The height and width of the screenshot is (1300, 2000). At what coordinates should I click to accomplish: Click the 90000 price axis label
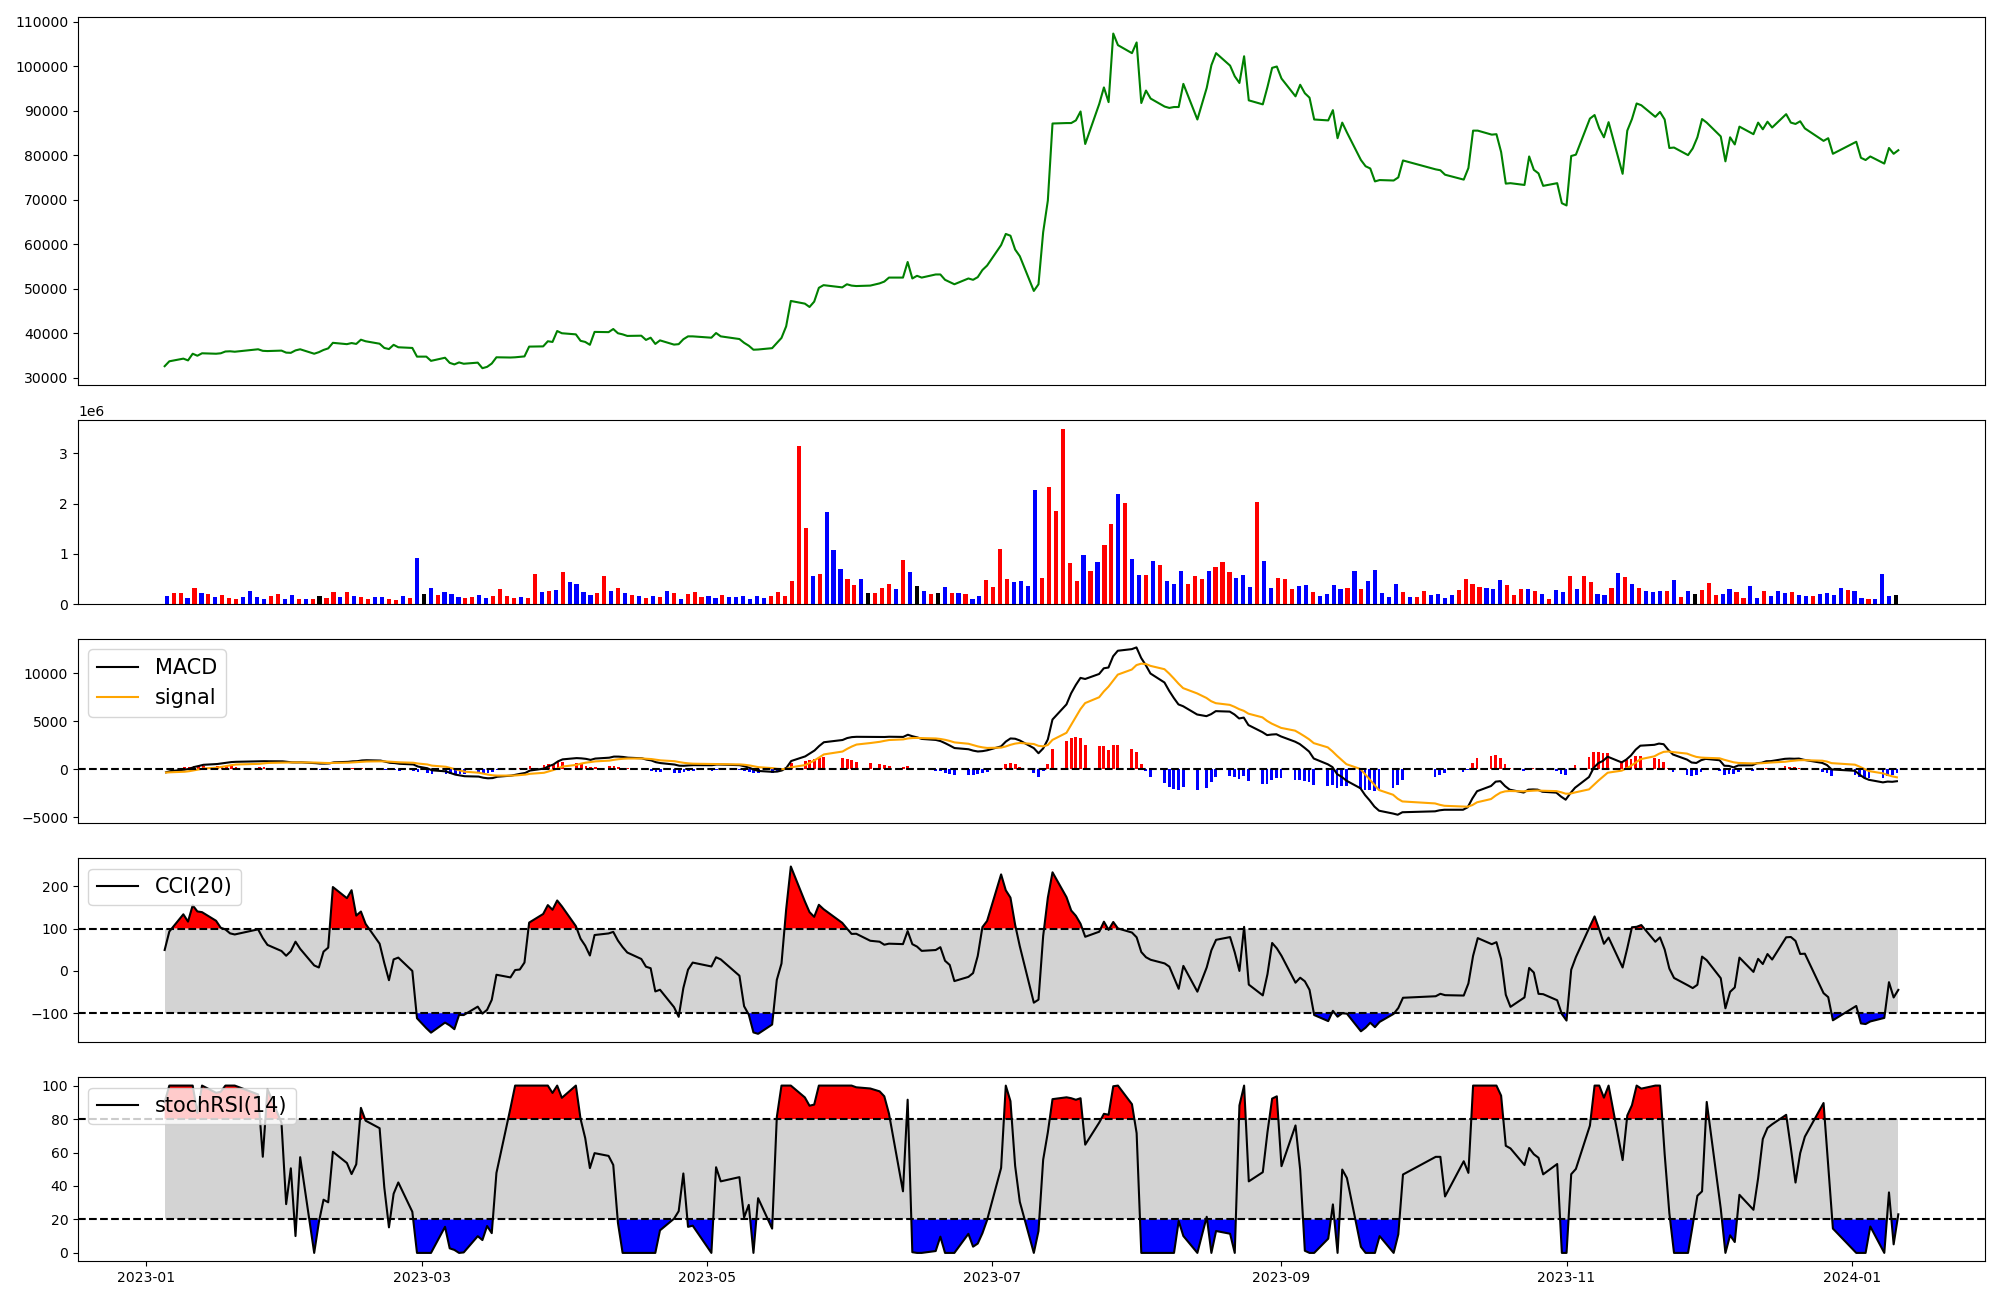(47, 112)
